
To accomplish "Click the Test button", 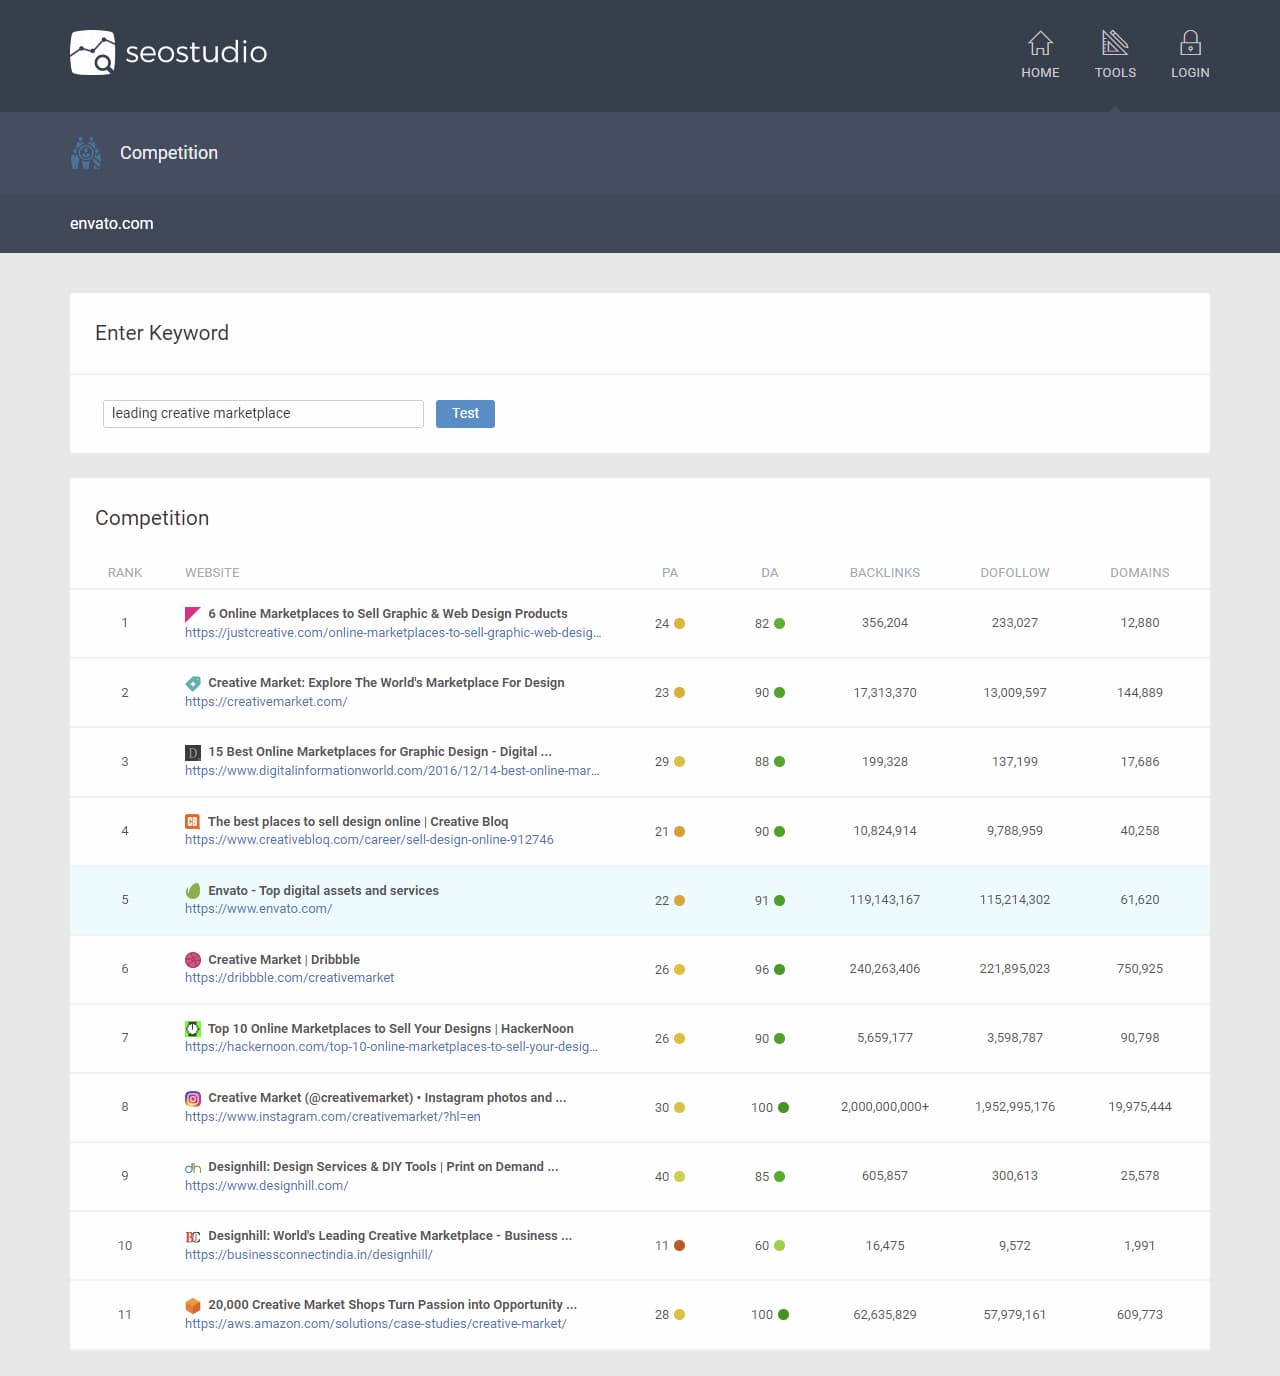I will [465, 413].
